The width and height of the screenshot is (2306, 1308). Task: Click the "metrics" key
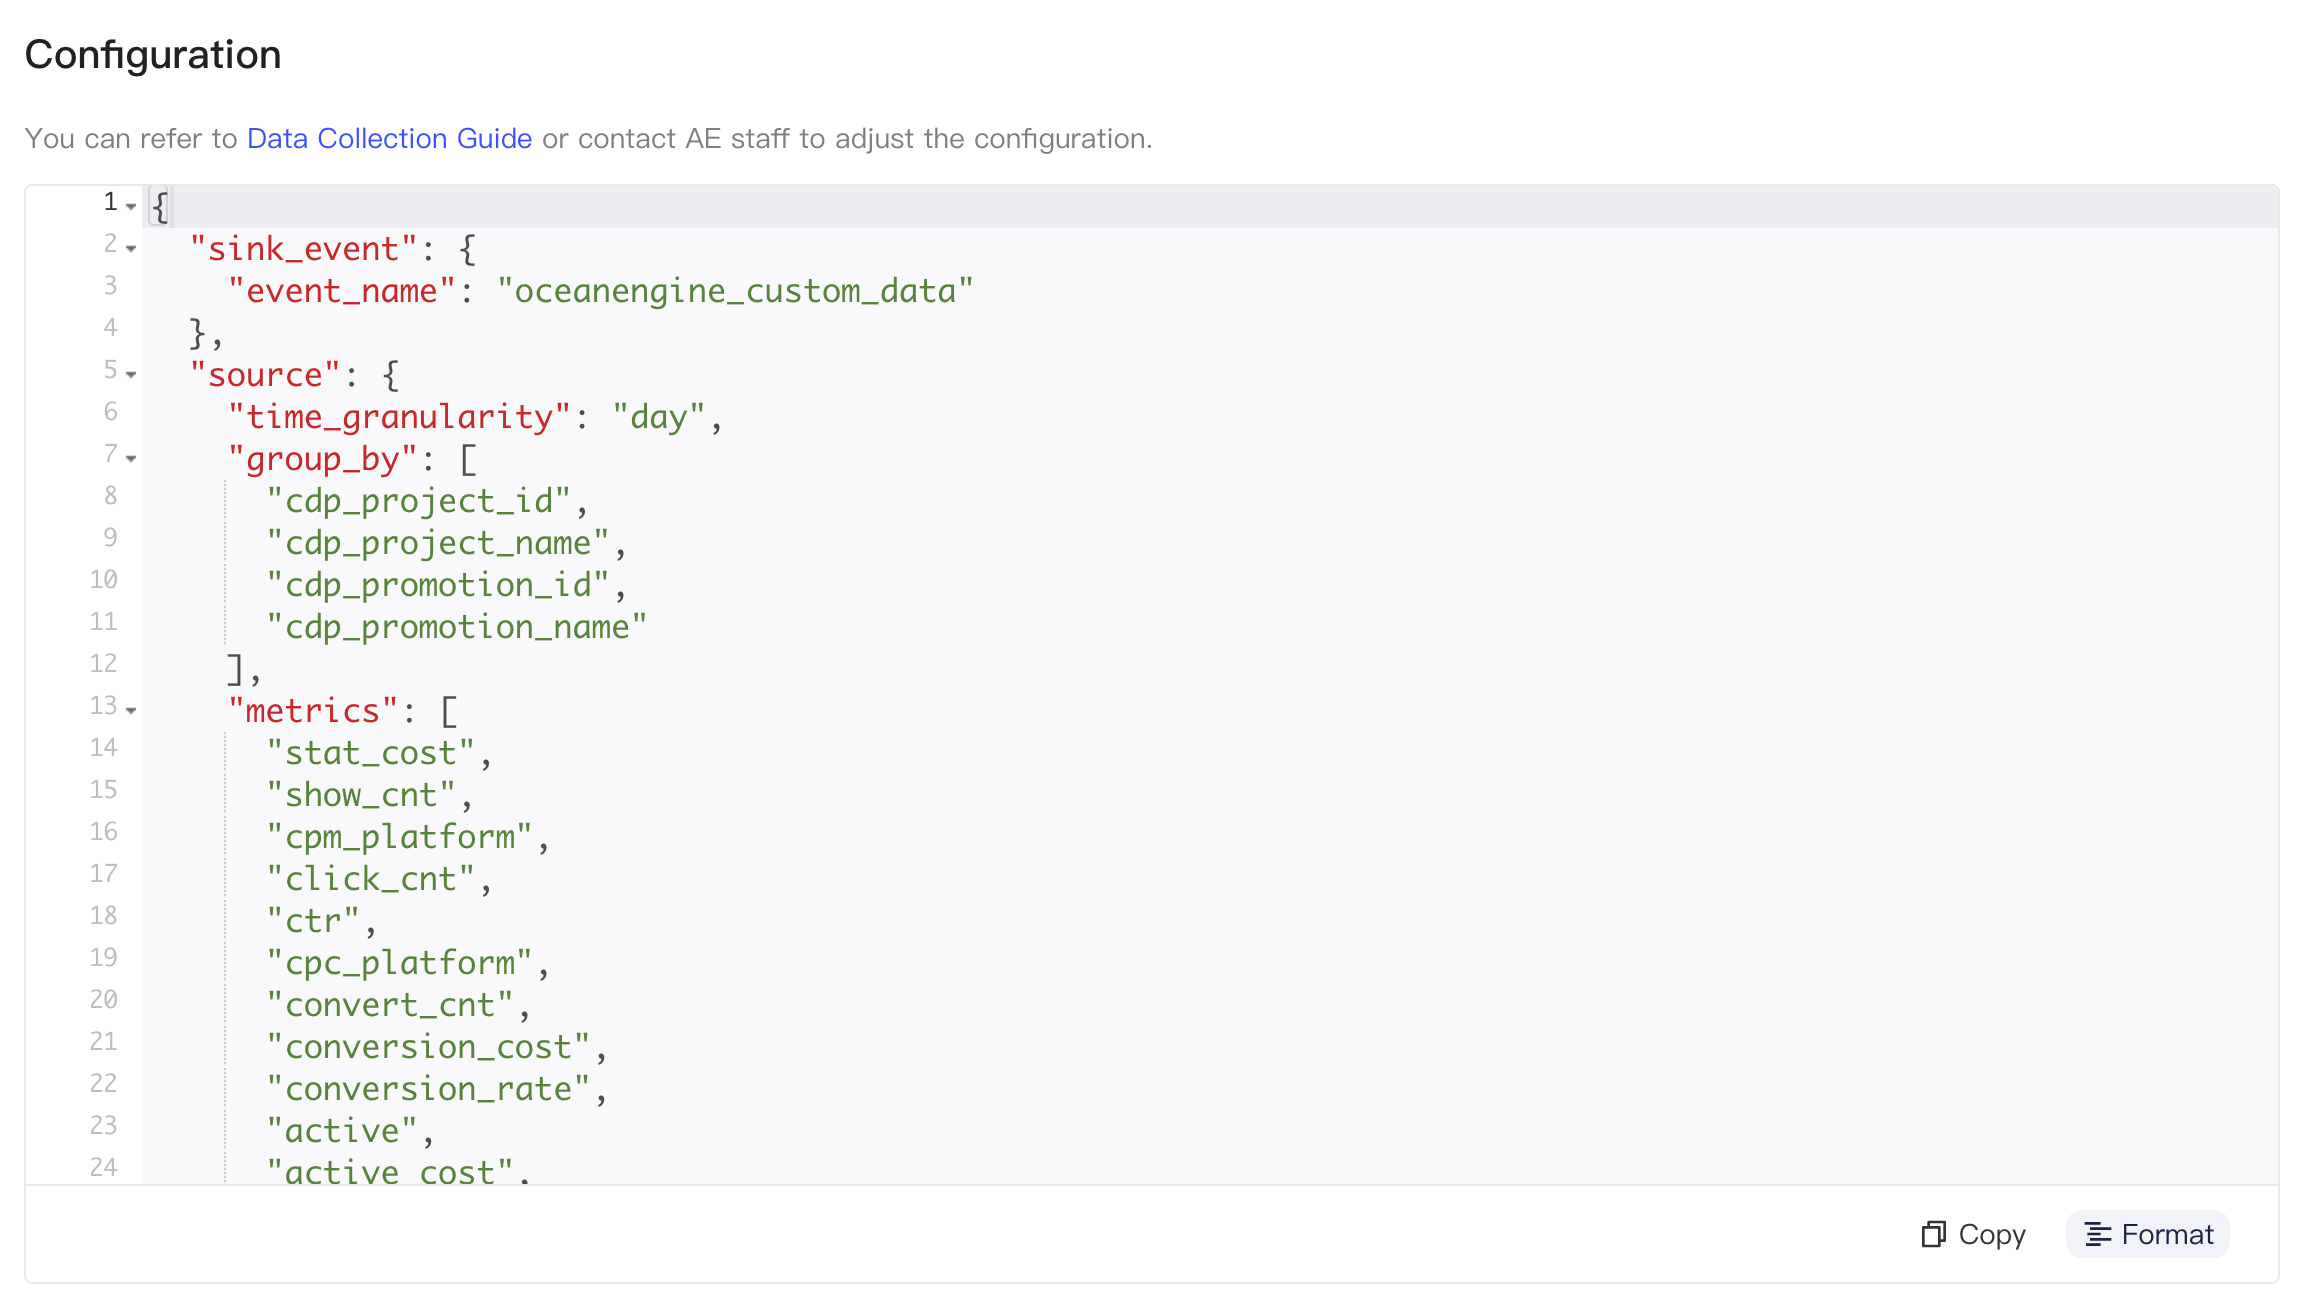pos(313,711)
